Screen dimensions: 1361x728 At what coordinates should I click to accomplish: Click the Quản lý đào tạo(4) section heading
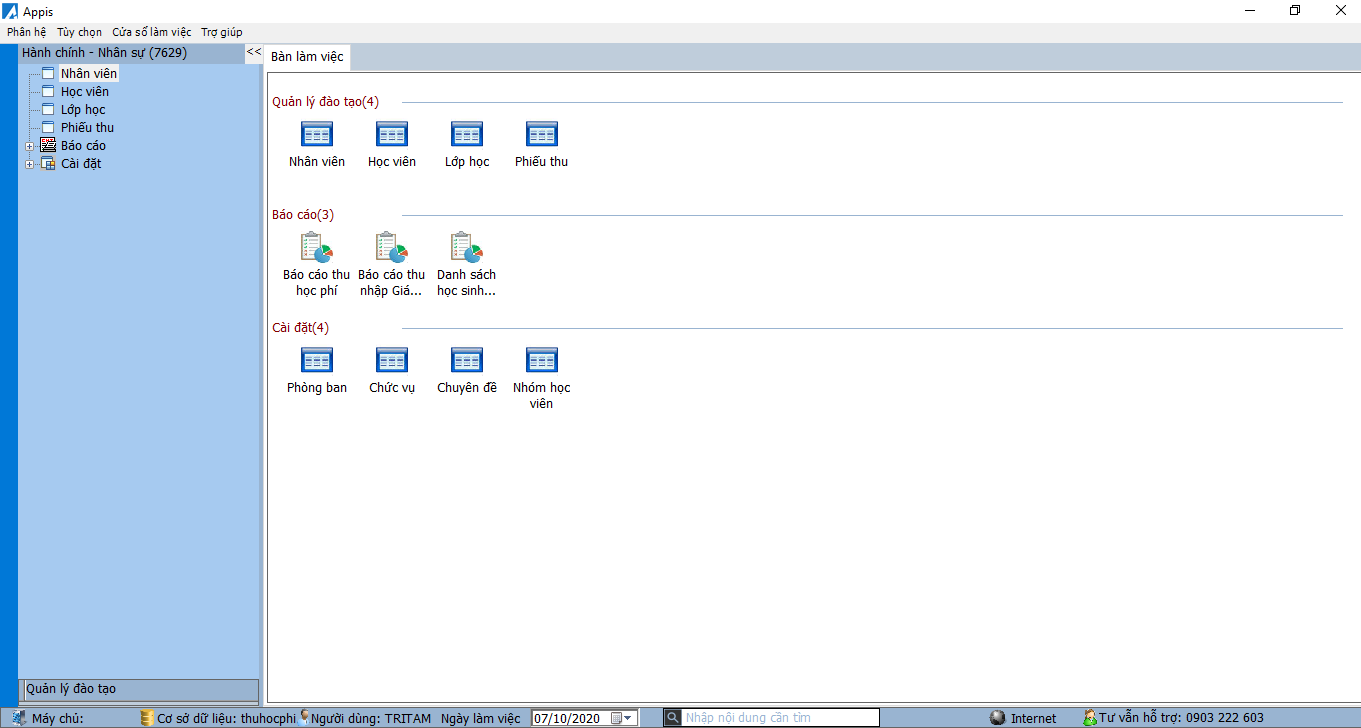click(326, 101)
